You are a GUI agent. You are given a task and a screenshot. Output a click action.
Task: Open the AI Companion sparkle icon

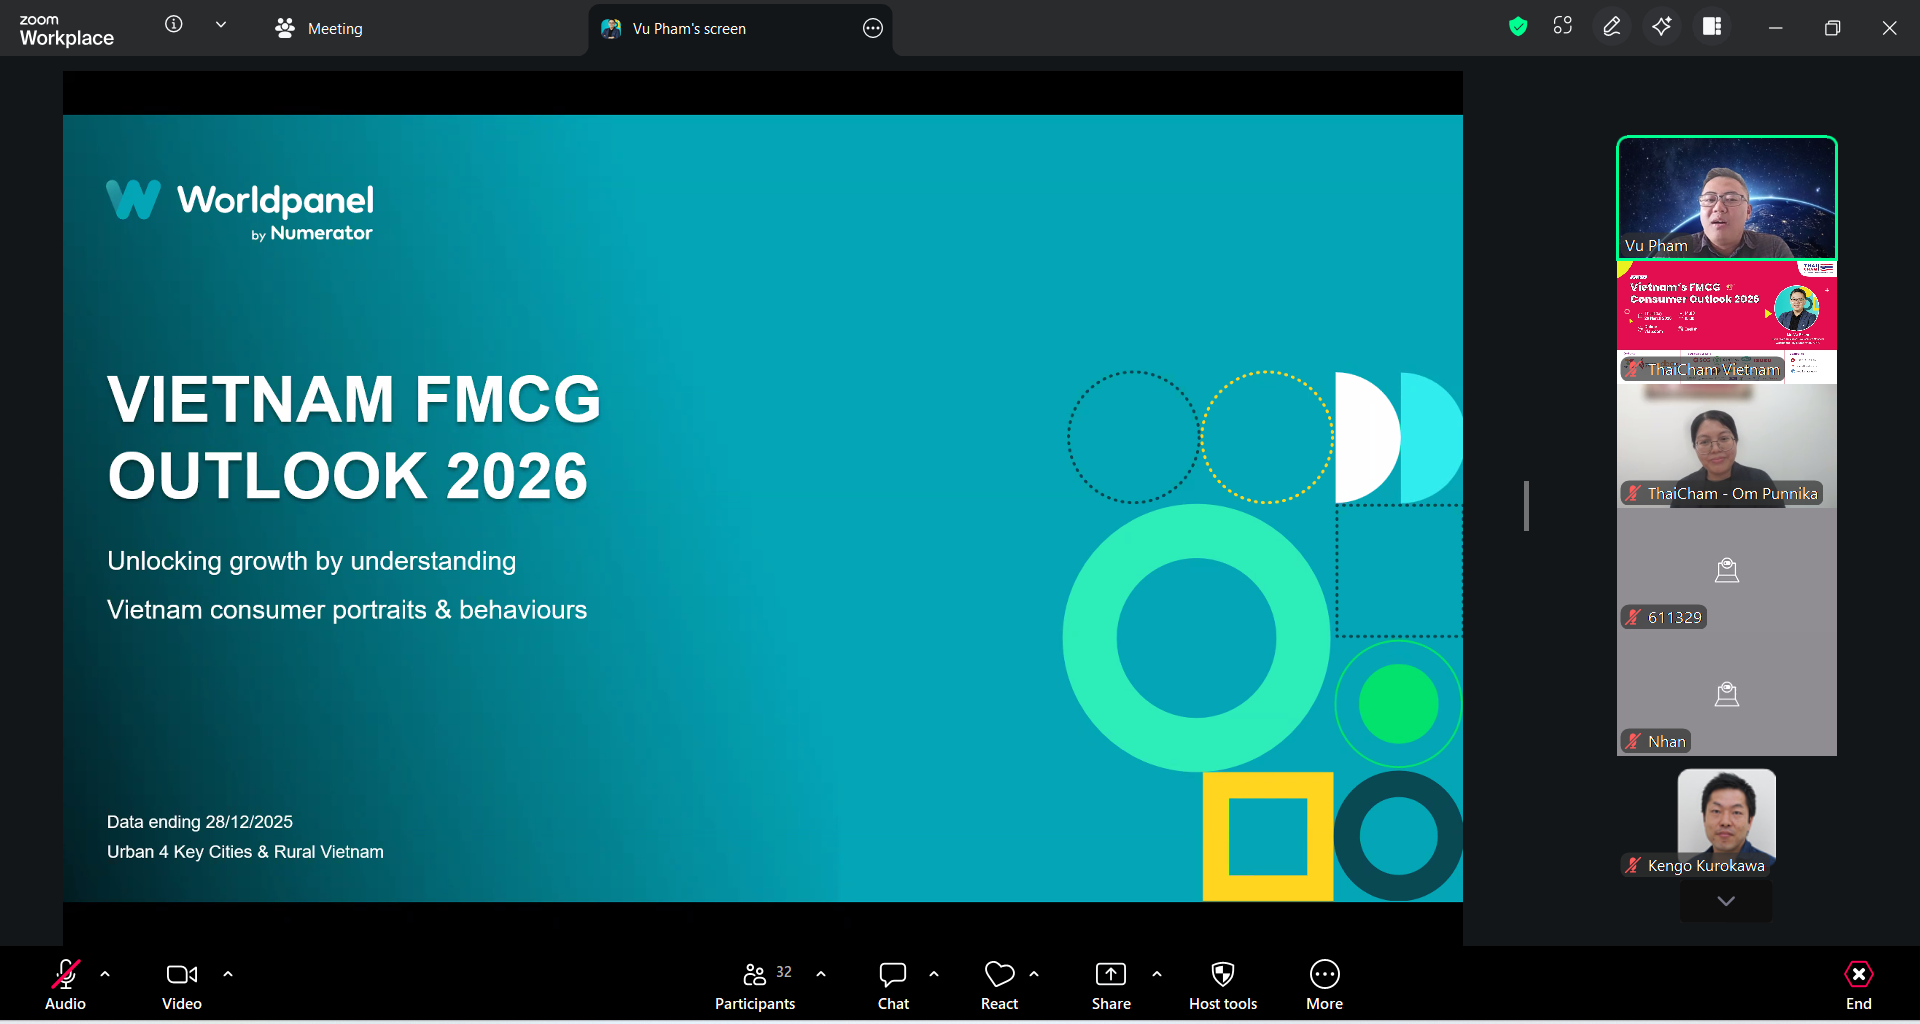1662,27
